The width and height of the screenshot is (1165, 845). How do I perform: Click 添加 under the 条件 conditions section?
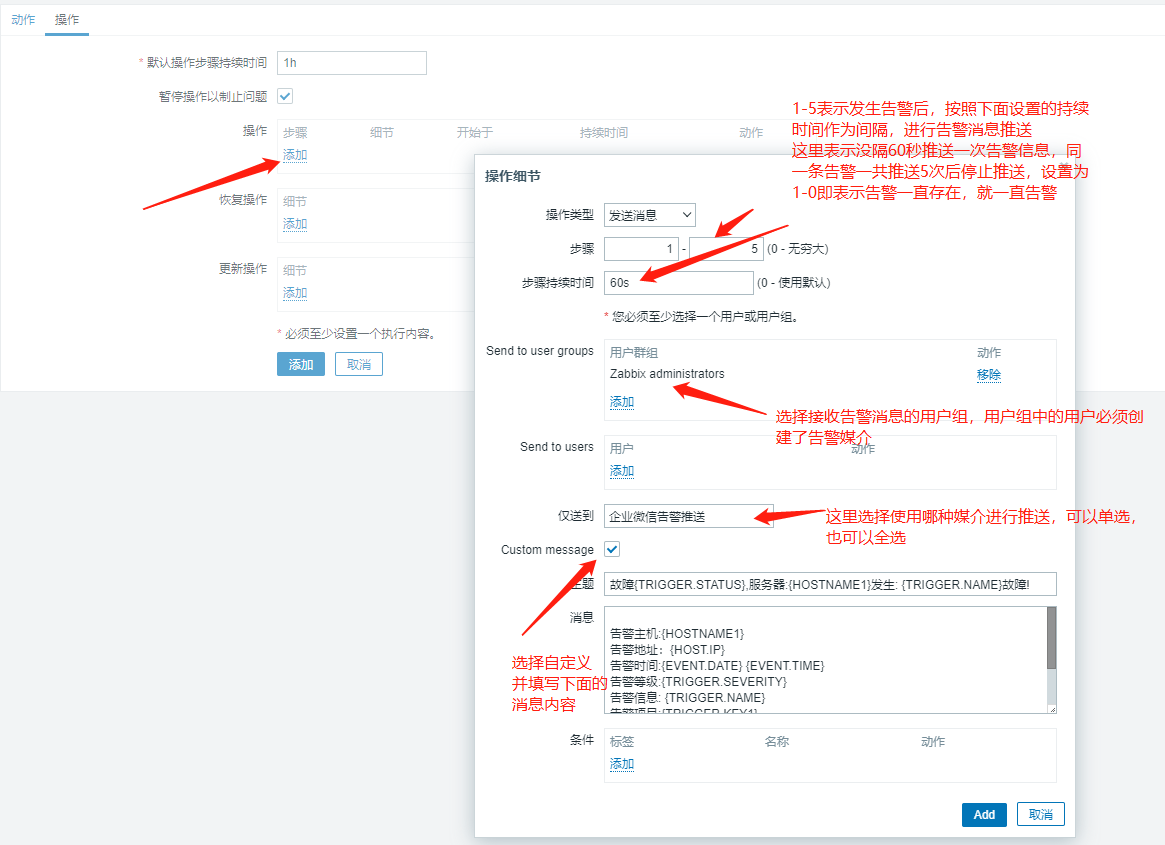[621, 763]
